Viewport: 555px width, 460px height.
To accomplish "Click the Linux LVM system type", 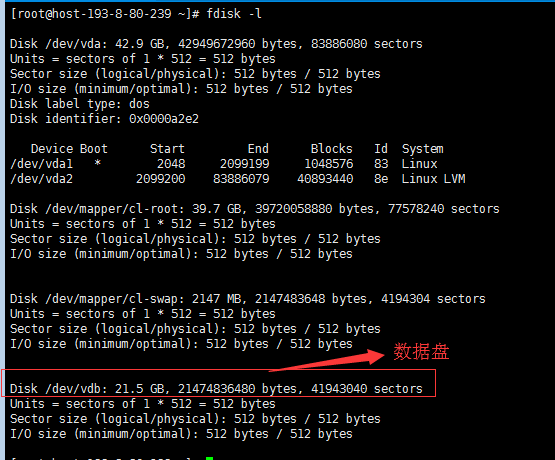I will (x=434, y=179).
